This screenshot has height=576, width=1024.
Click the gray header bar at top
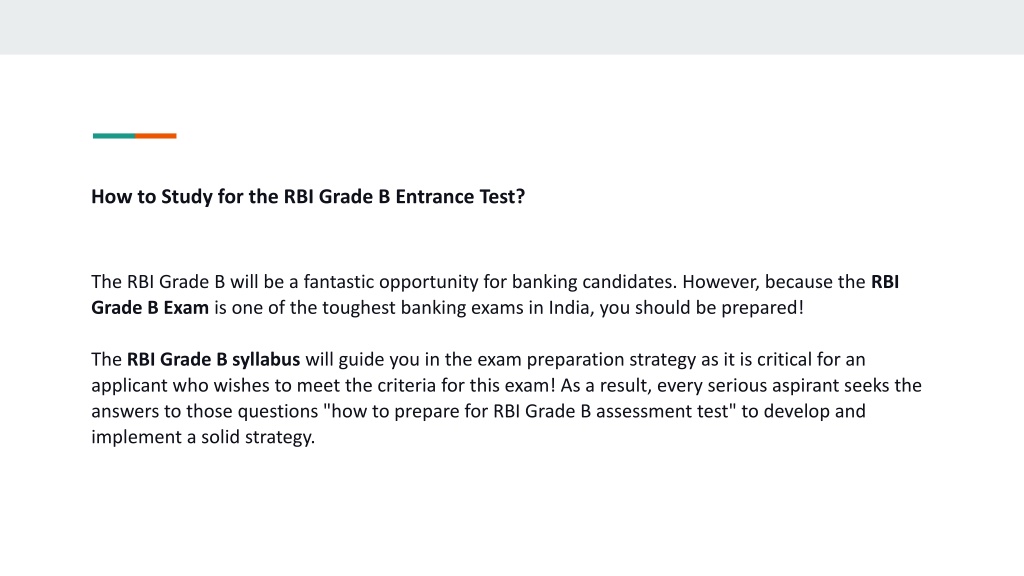[x=512, y=27]
